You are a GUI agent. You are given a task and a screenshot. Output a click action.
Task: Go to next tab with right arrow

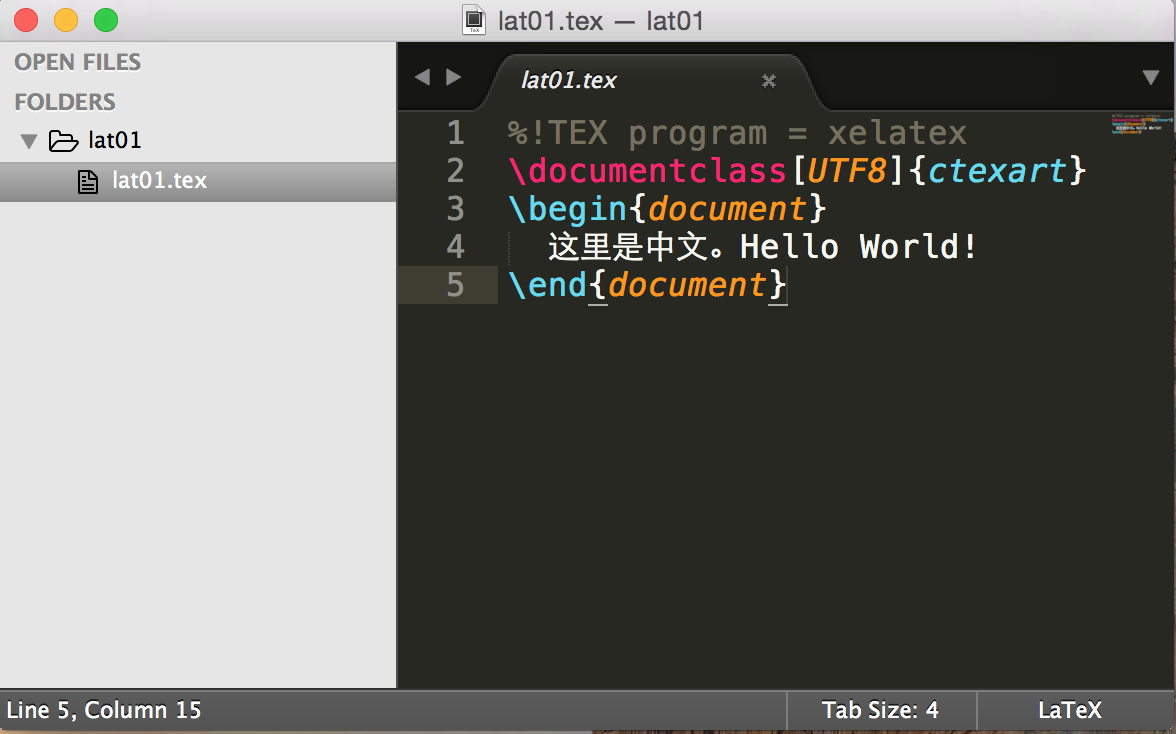(x=453, y=77)
